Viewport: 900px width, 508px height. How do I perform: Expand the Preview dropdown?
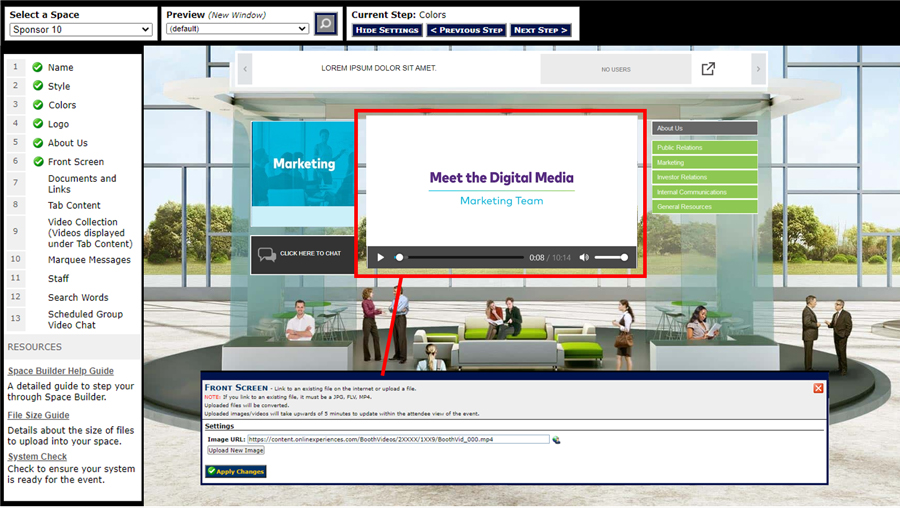[x=237, y=29]
